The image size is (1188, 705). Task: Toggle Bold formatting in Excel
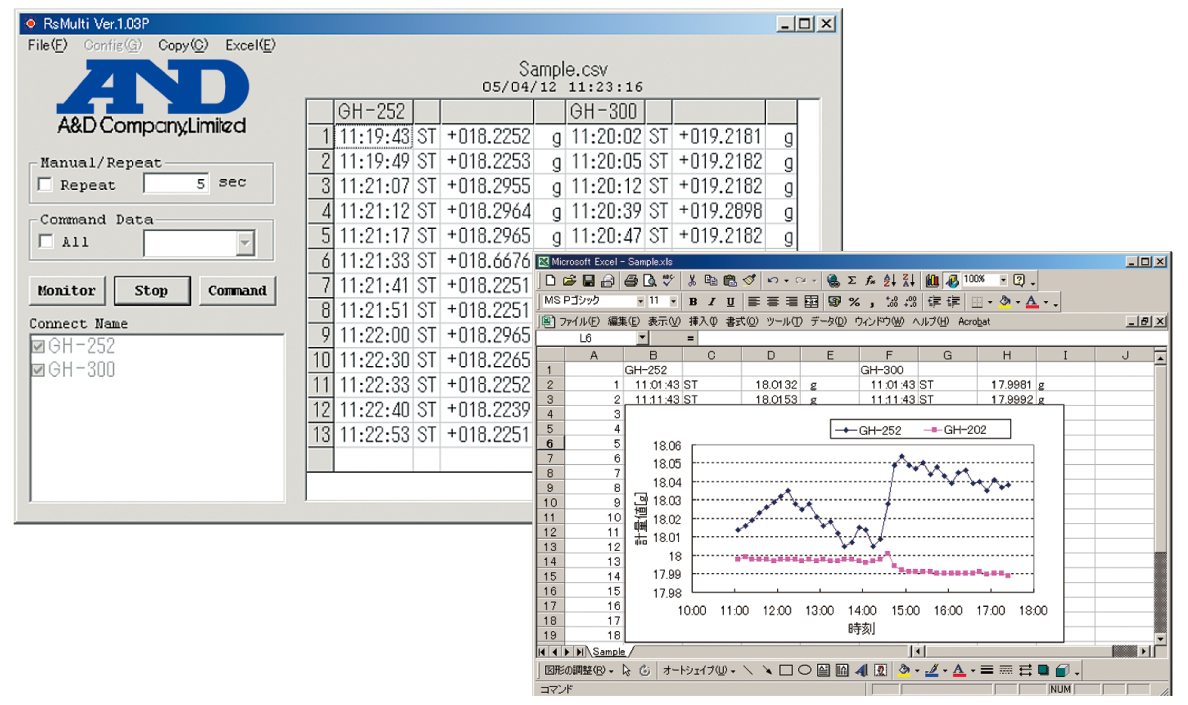[x=692, y=301]
